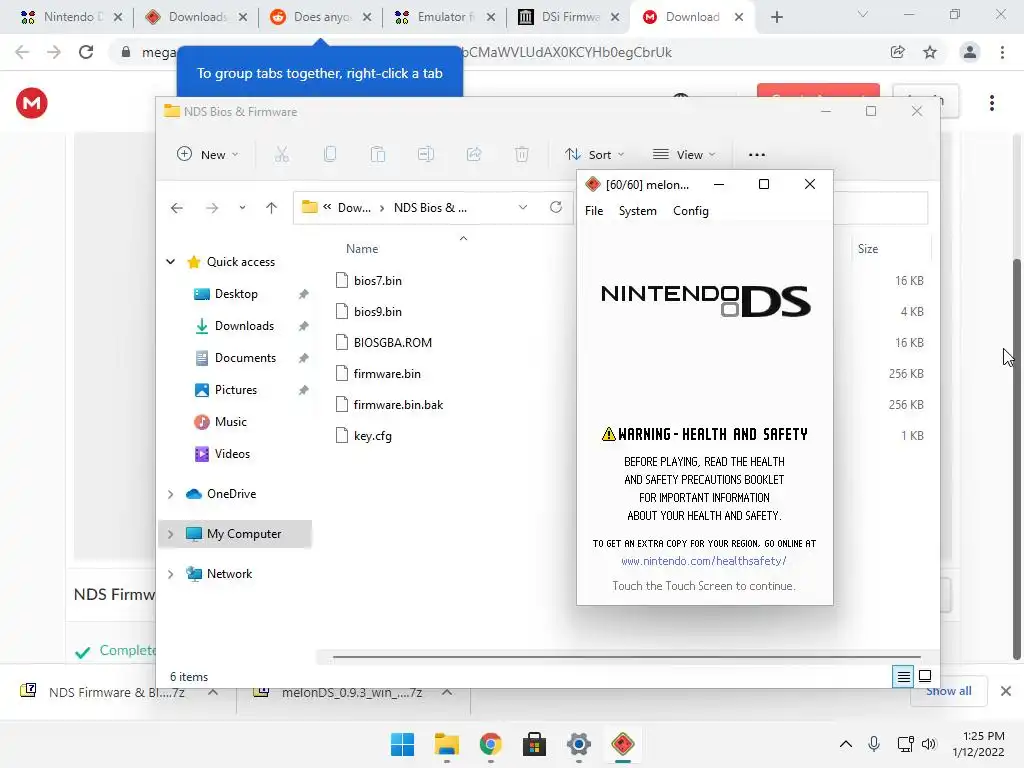Collapse the Quick access tree node
1024x768 pixels.
pyautogui.click(x=170, y=262)
